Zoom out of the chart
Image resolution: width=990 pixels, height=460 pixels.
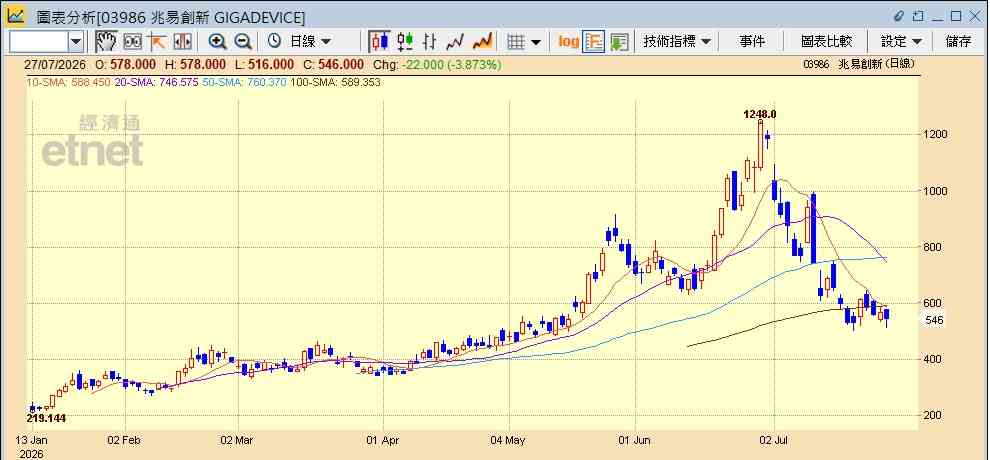coord(243,42)
